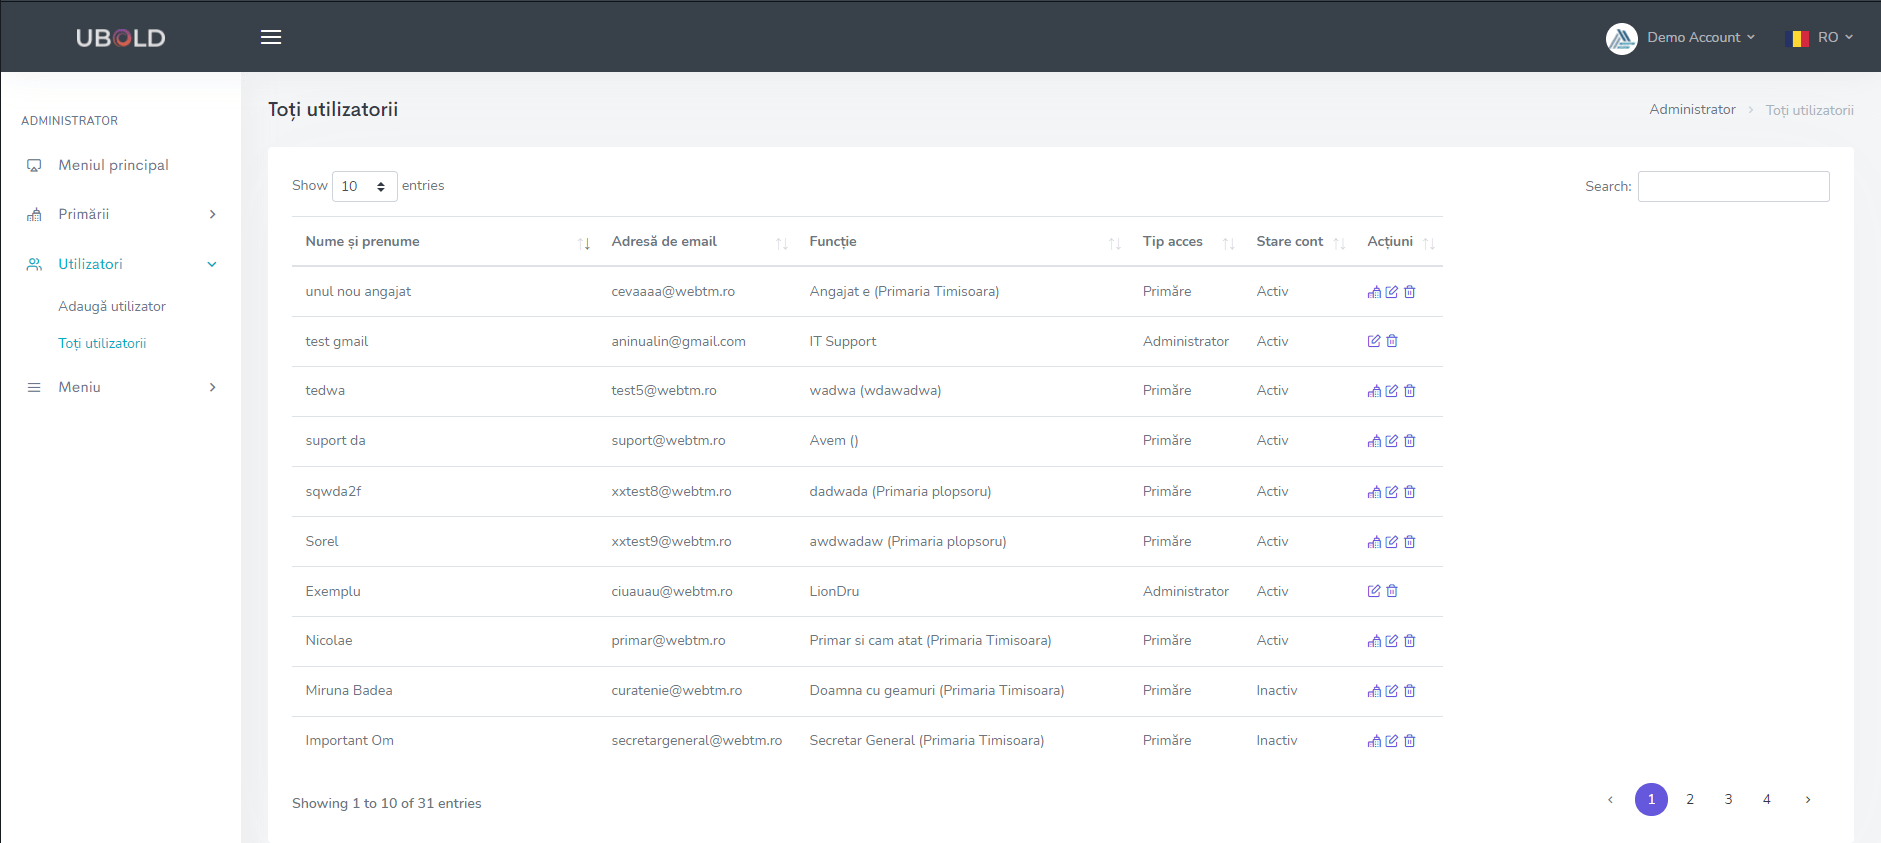Viewport: 1881px width, 843px height.
Task: Click city hall icon for unul nou angajat
Action: [x=1374, y=292]
